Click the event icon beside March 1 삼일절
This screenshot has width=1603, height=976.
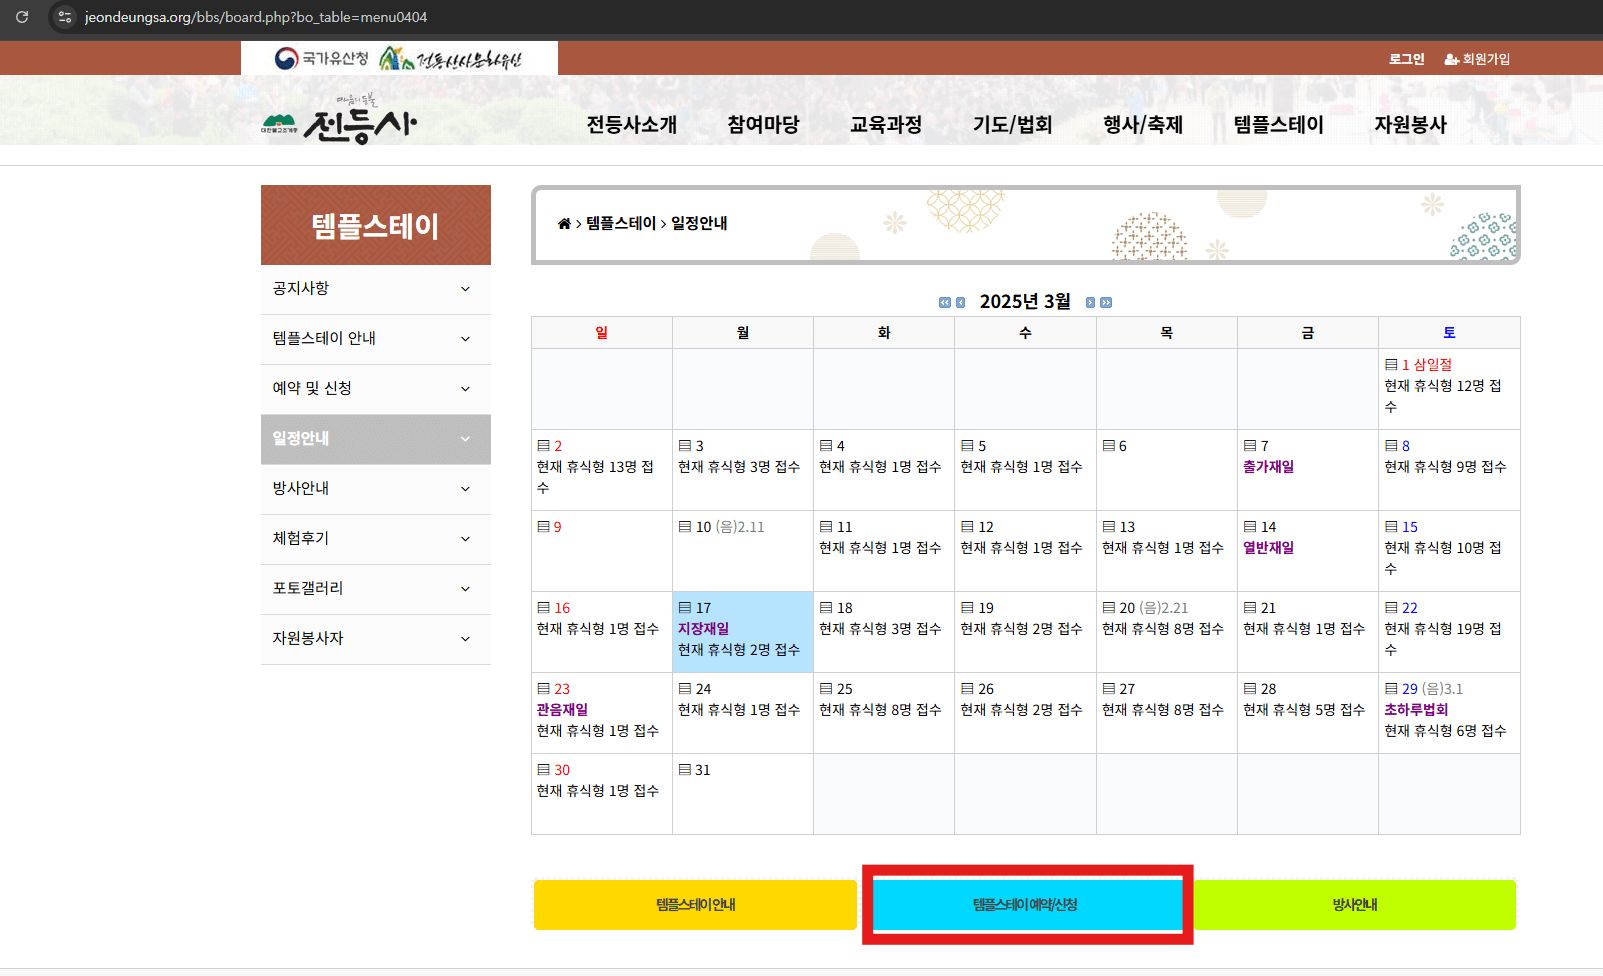click(1391, 364)
